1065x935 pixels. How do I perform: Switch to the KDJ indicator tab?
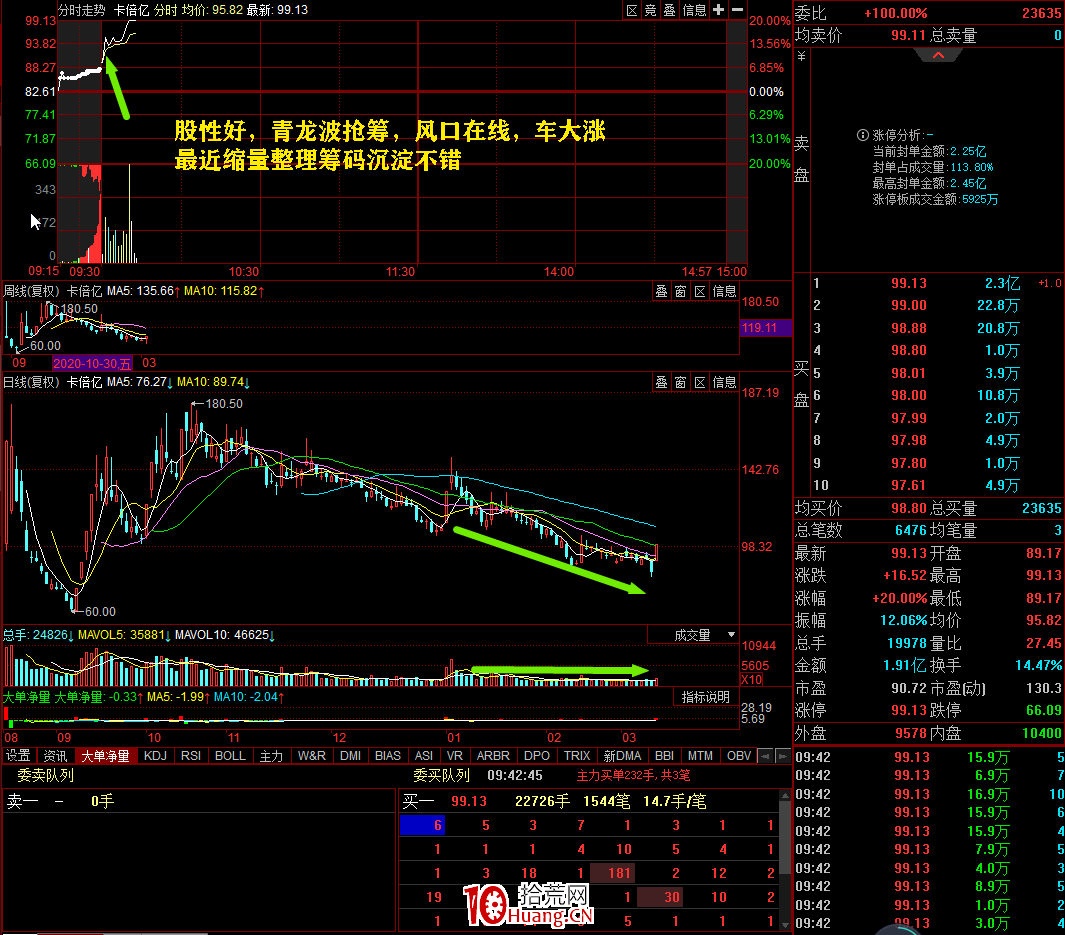[x=155, y=756]
